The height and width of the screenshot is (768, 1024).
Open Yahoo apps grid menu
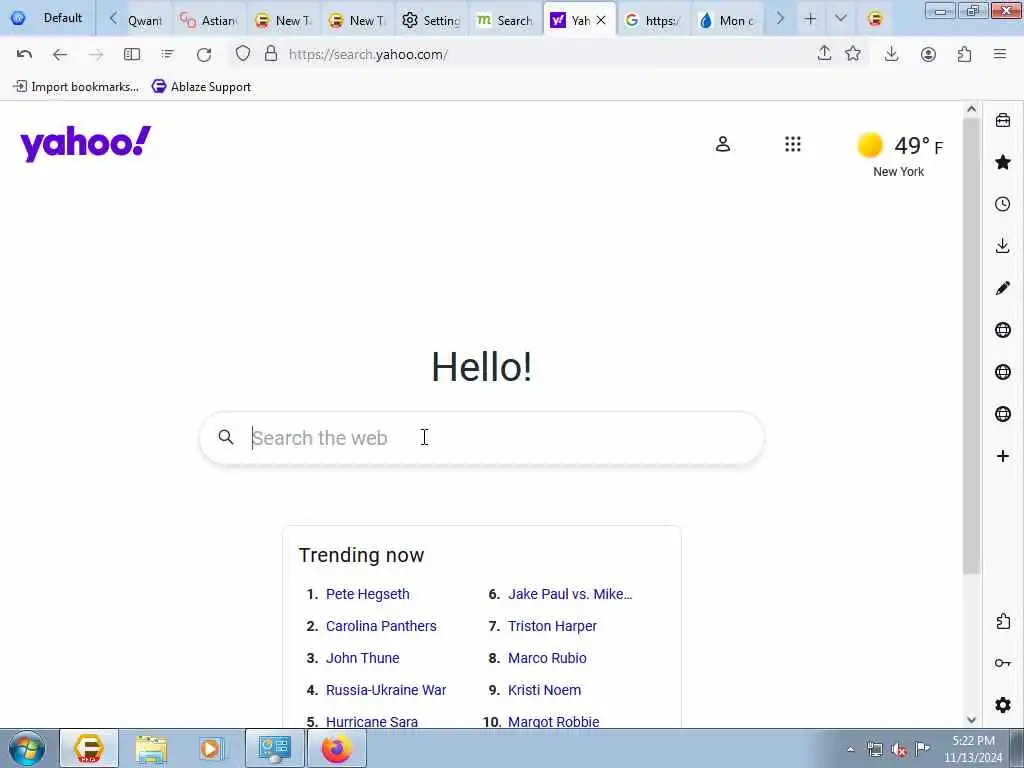(x=793, y=144)
